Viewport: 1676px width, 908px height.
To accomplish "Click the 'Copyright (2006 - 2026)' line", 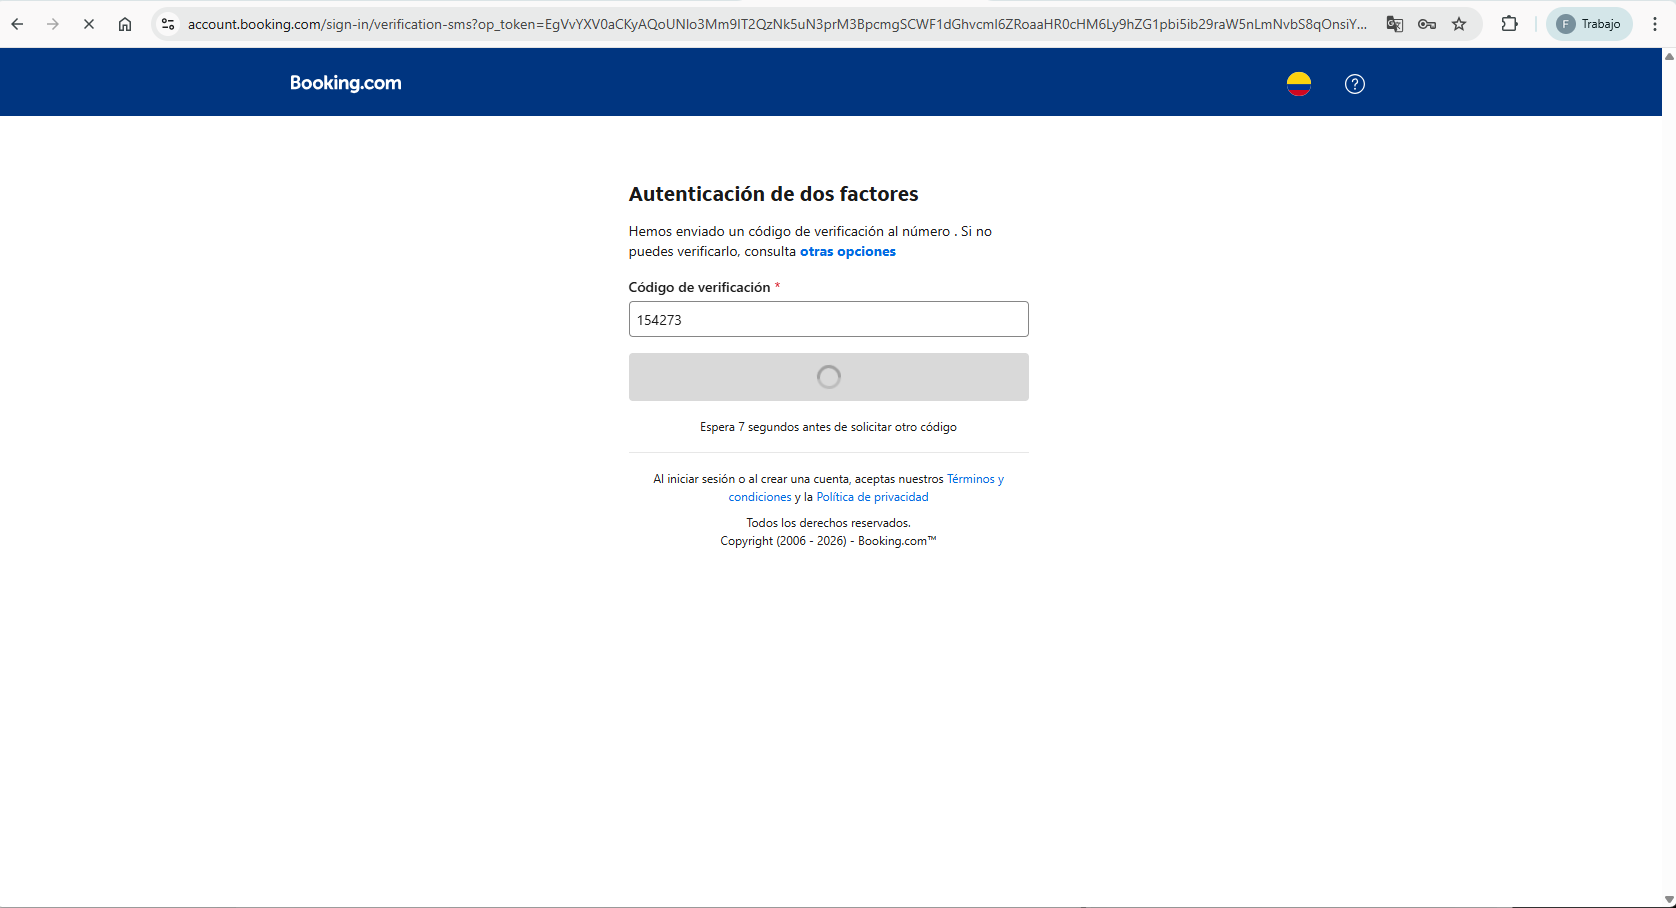I will pos(829,541).
